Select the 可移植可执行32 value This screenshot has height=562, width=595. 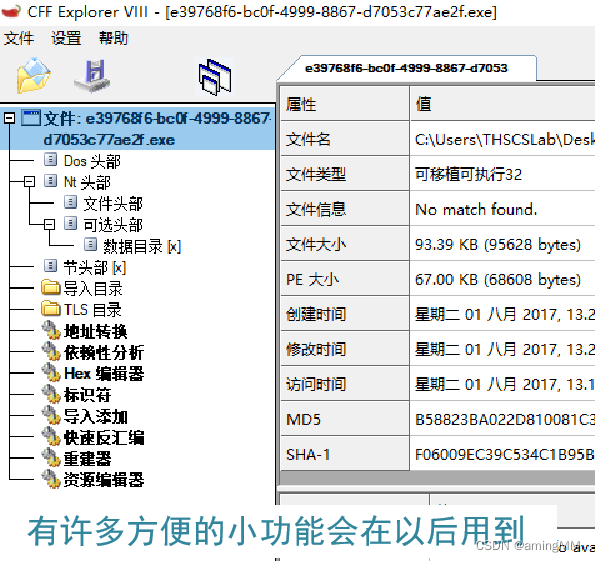pos(469,174)
